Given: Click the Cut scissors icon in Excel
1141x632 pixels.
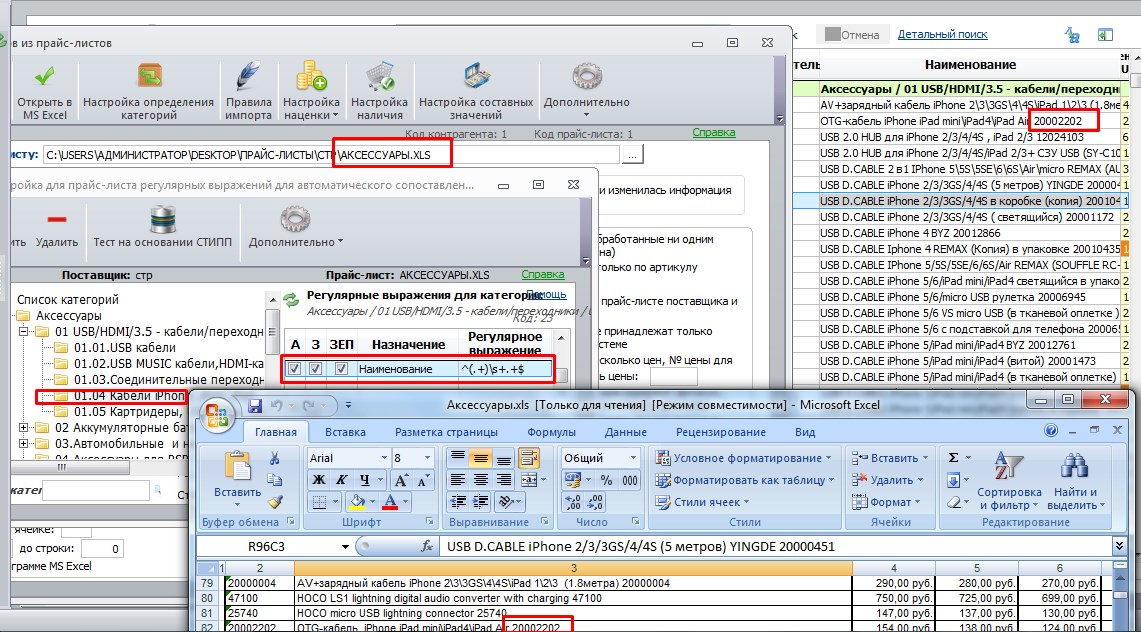Looking at the screenshot, I should point(274,458).
